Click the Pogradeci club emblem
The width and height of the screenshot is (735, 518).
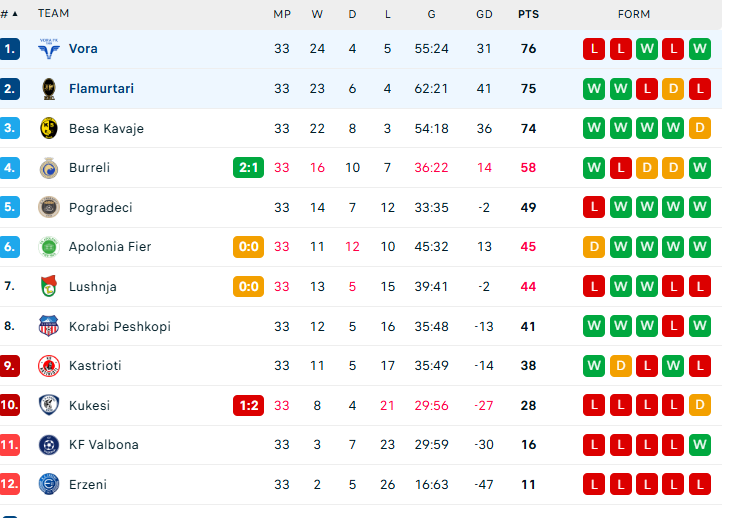click(x=48, y=207)
